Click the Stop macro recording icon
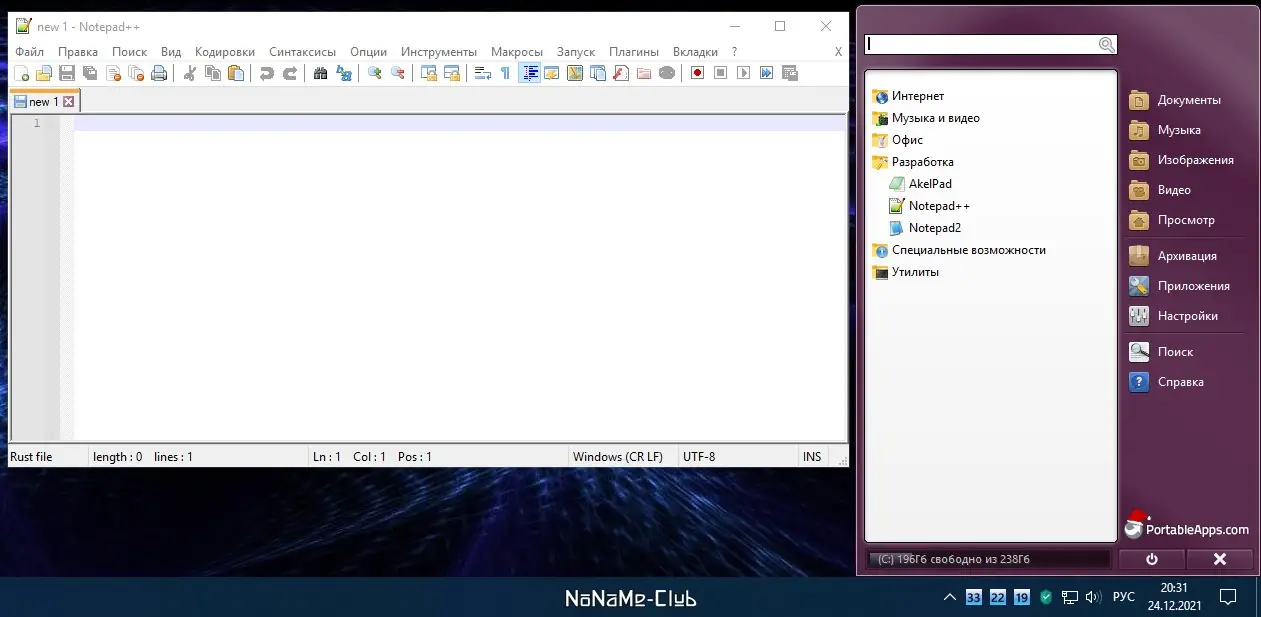 pos(720,73)
